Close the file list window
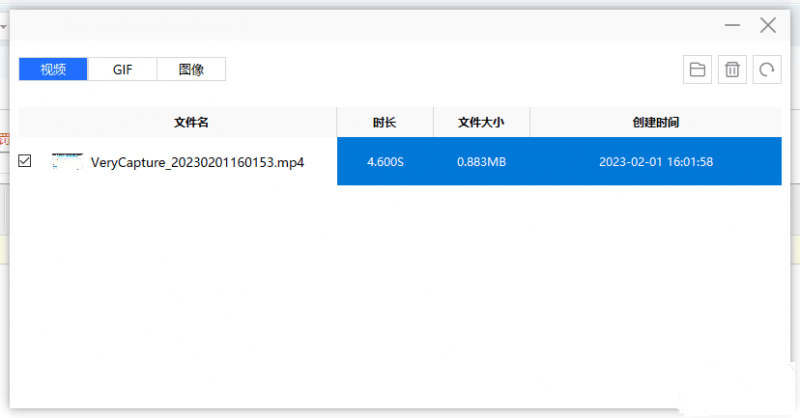Viewport: 800px width, 418px height. coord(768,25)
